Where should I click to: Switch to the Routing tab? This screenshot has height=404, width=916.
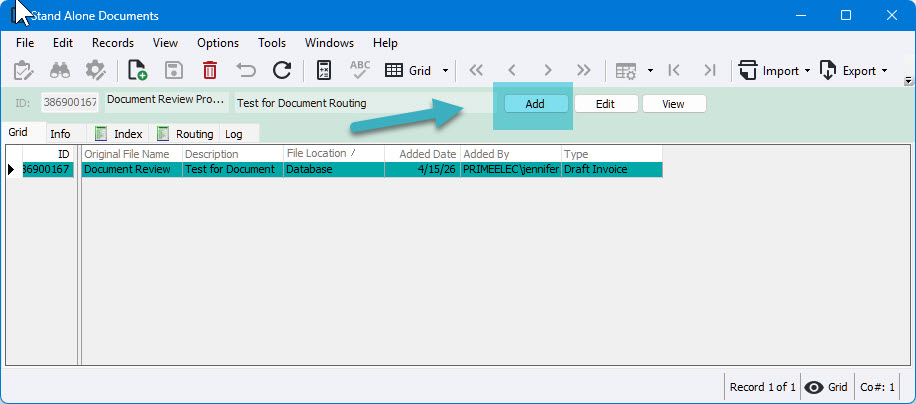[187, 134]
